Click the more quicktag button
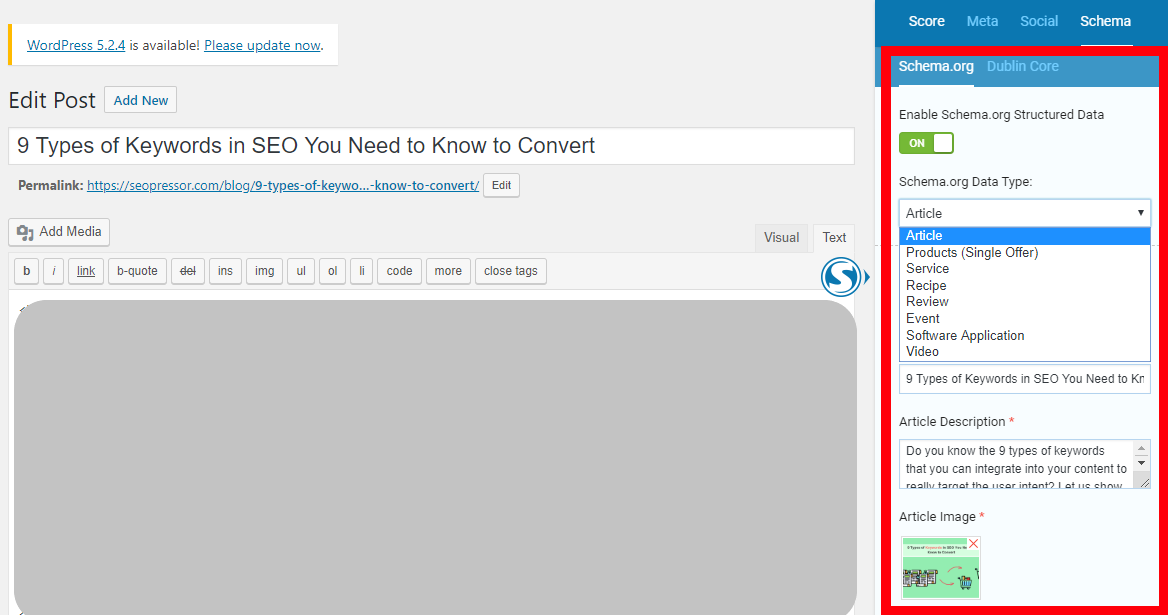Screen dimensions: 1168x615 pyautogui.click(x=448, y=271)
